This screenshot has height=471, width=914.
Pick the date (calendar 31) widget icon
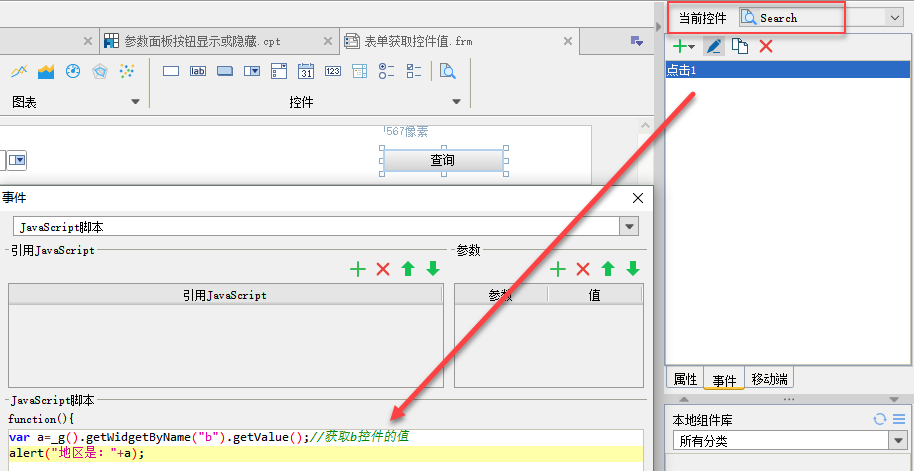306,71
